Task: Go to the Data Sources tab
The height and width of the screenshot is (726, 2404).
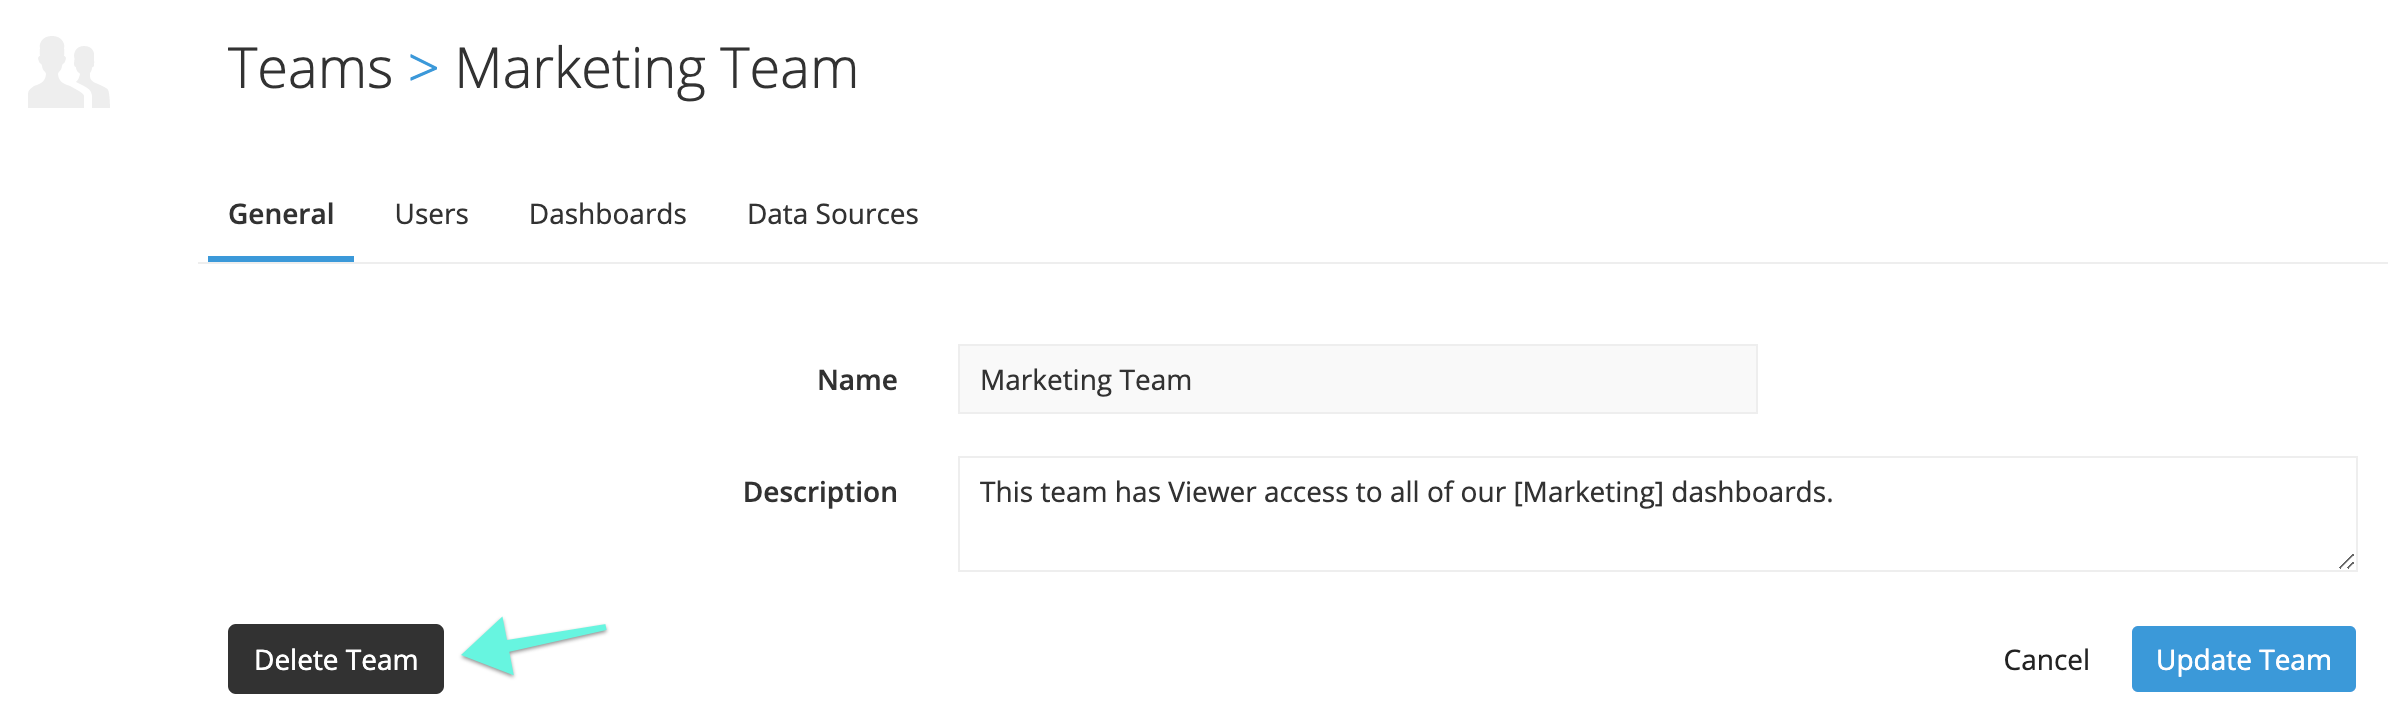Action: click(833, 214)
